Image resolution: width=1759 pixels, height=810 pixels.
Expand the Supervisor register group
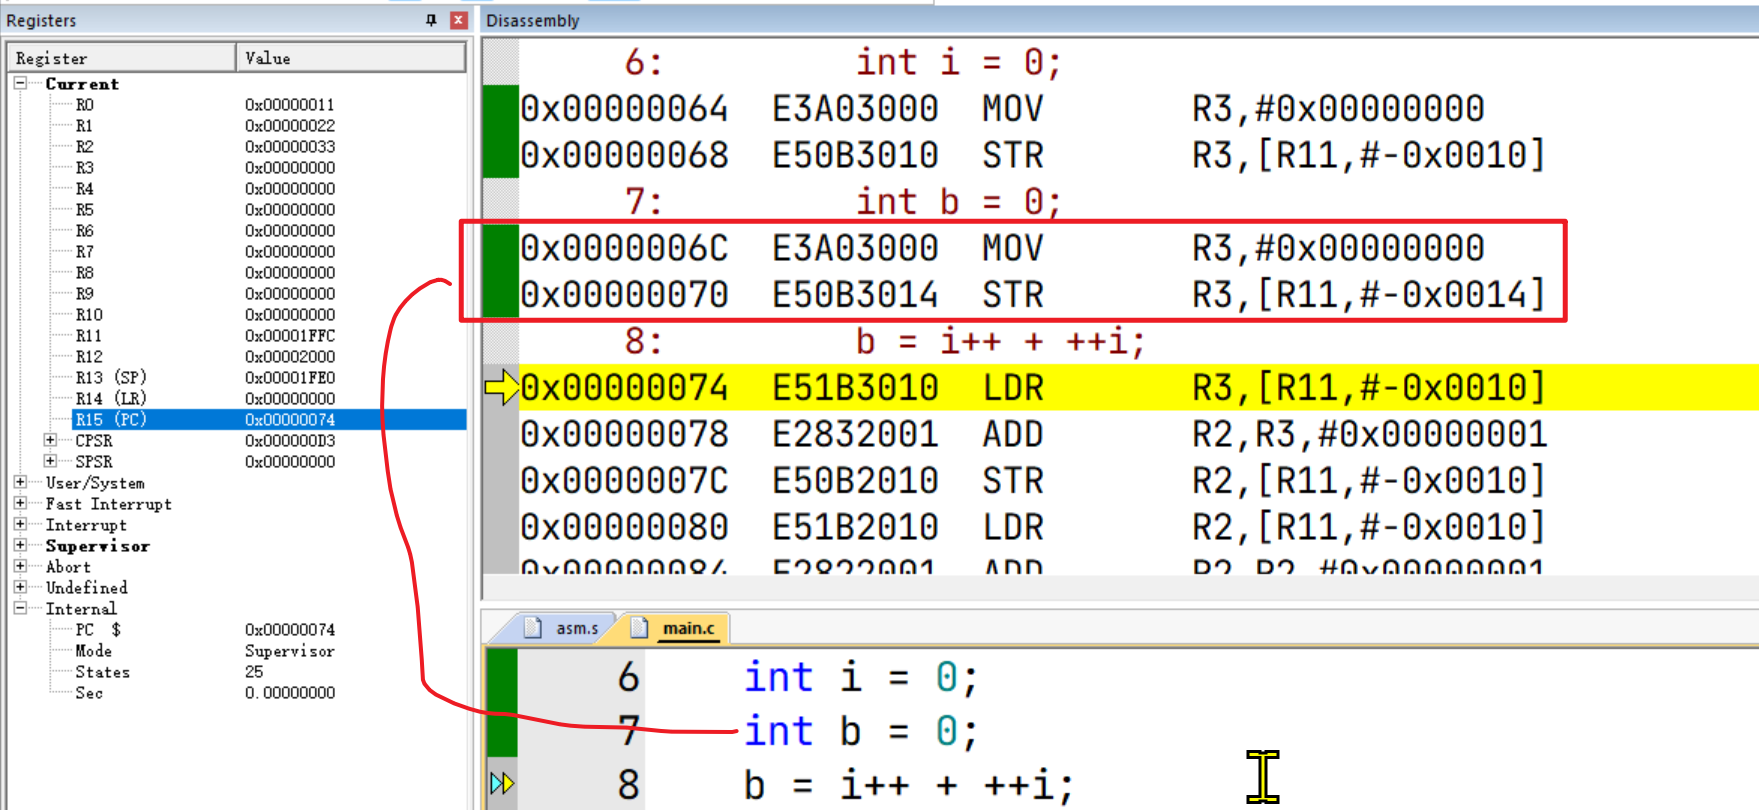tap(20, 545)
